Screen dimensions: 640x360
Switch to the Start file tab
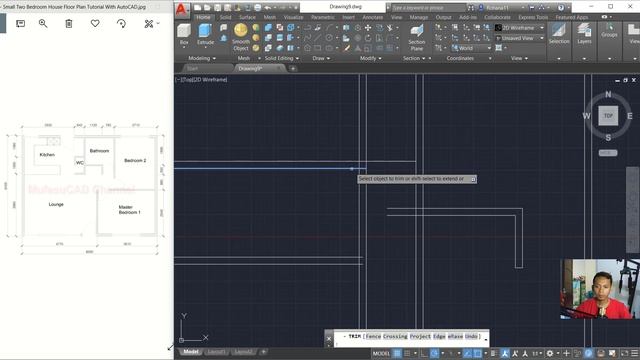193,69
